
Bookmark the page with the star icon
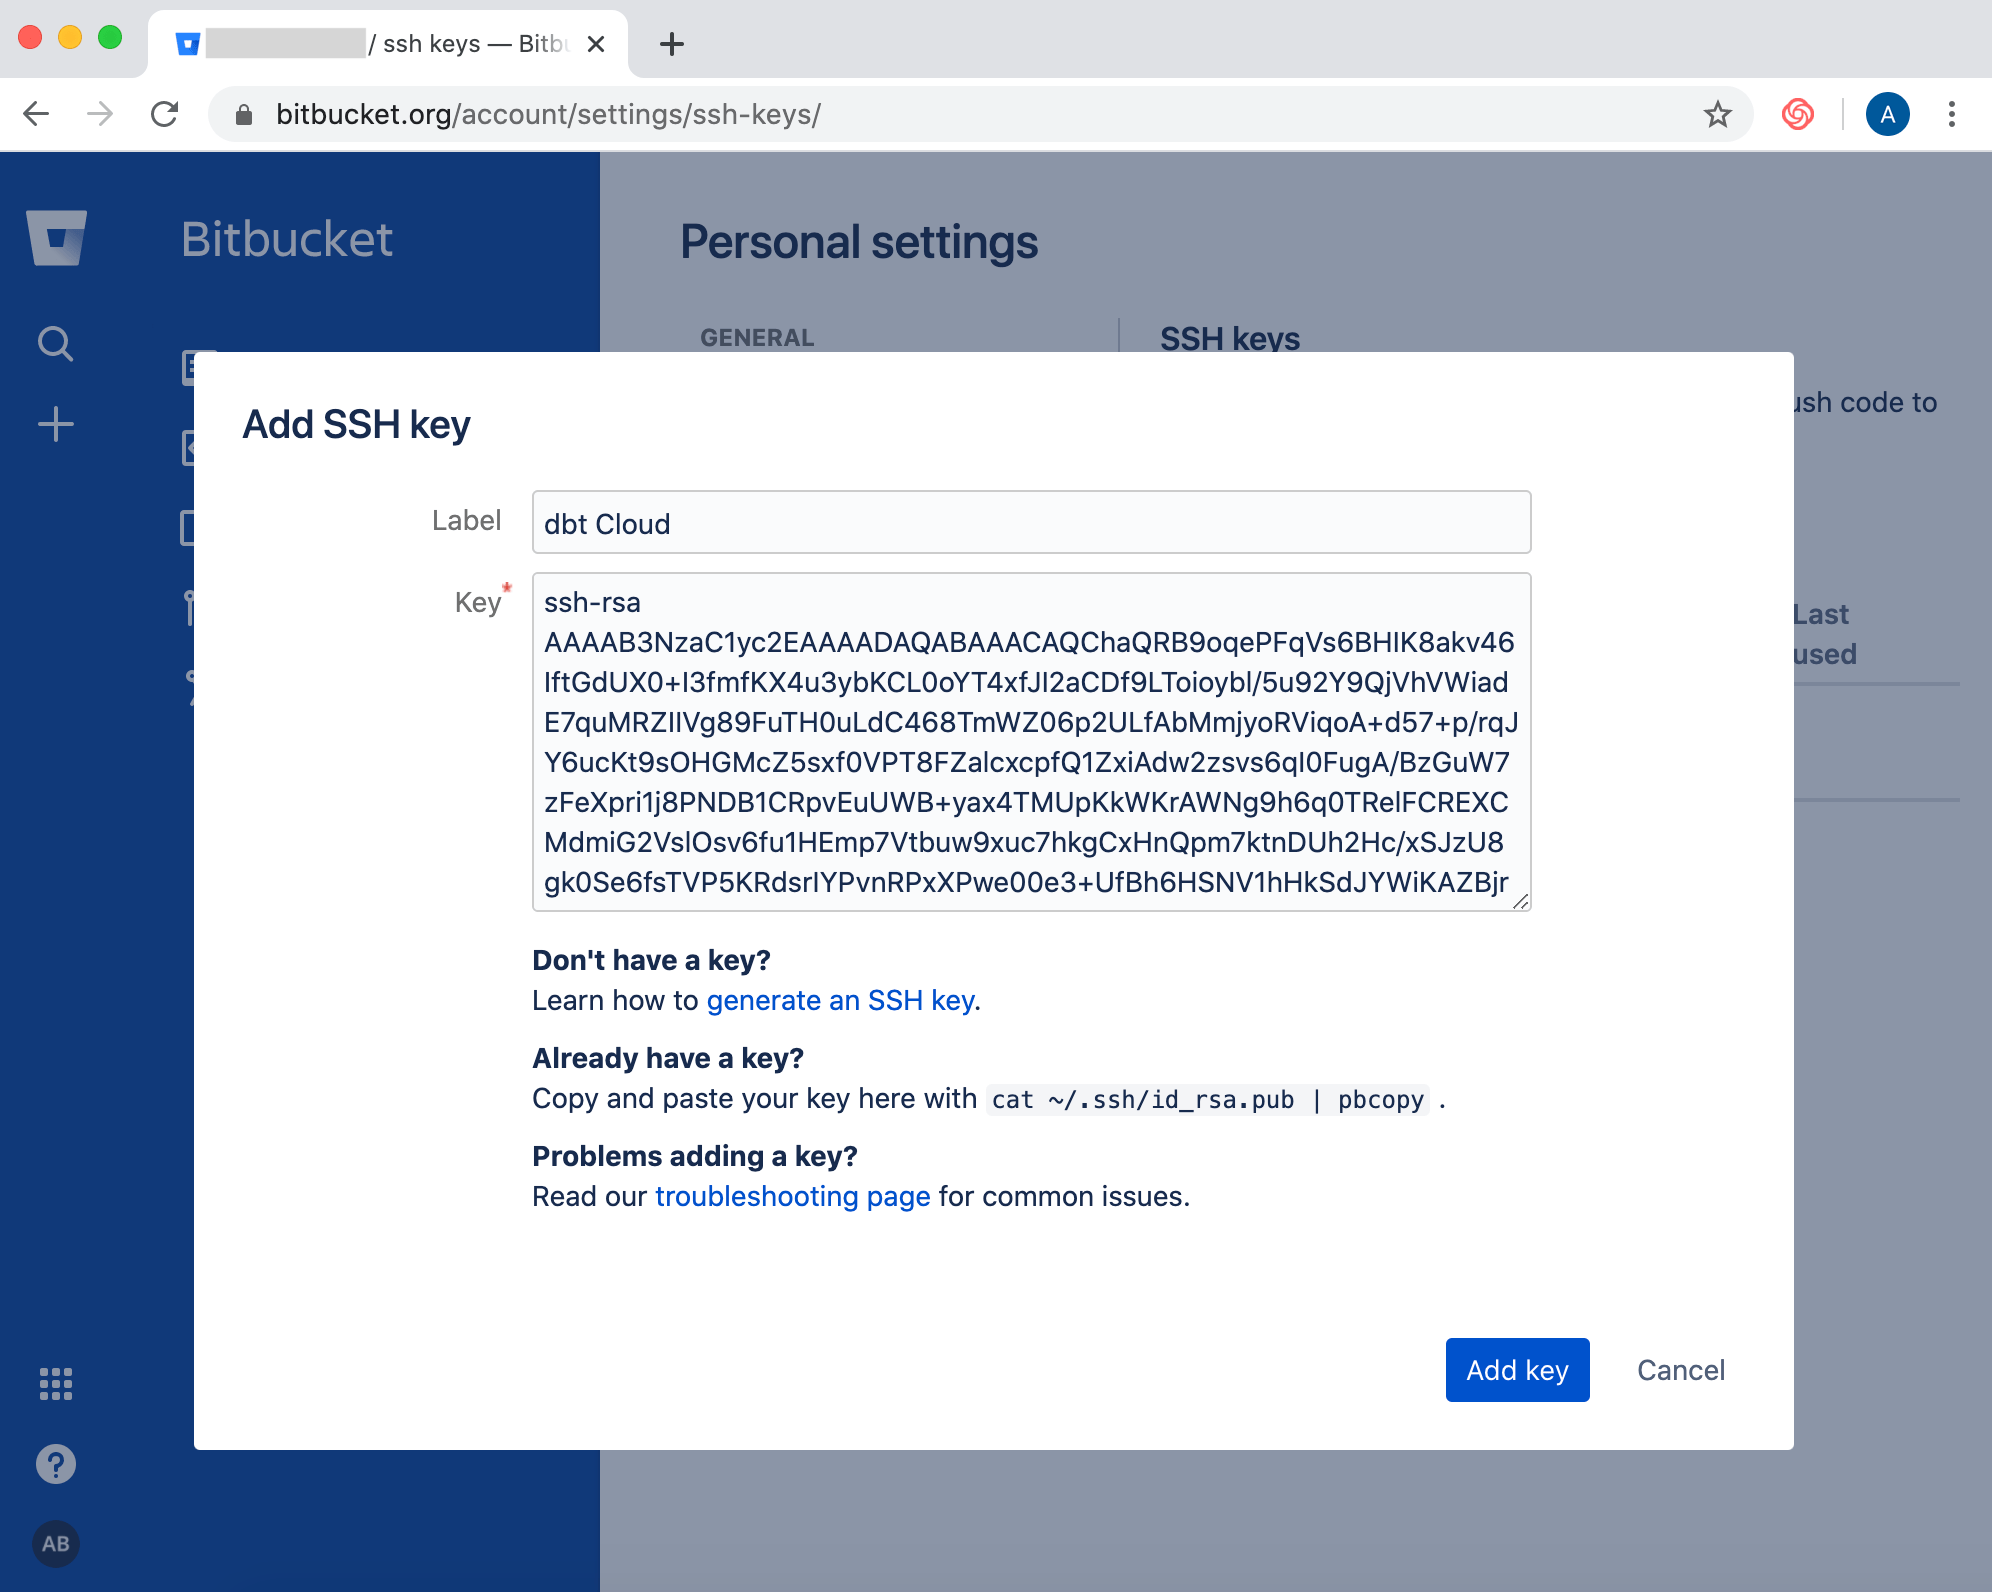1718,114
